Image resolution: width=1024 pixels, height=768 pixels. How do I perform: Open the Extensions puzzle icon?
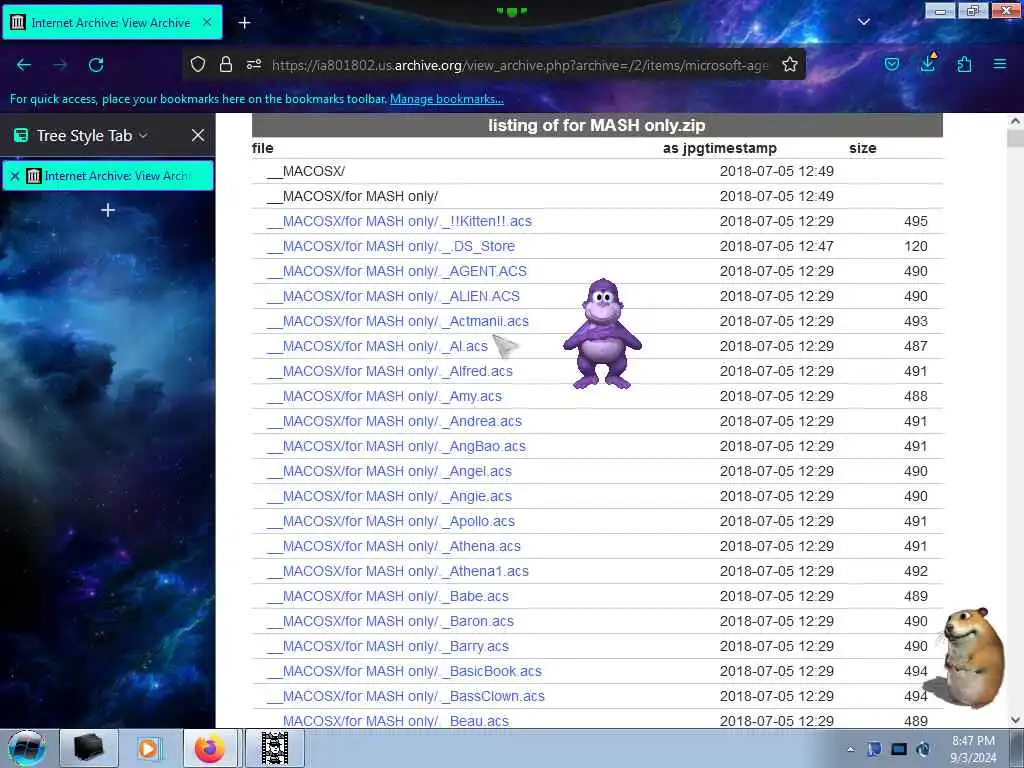tap(964, 64)
